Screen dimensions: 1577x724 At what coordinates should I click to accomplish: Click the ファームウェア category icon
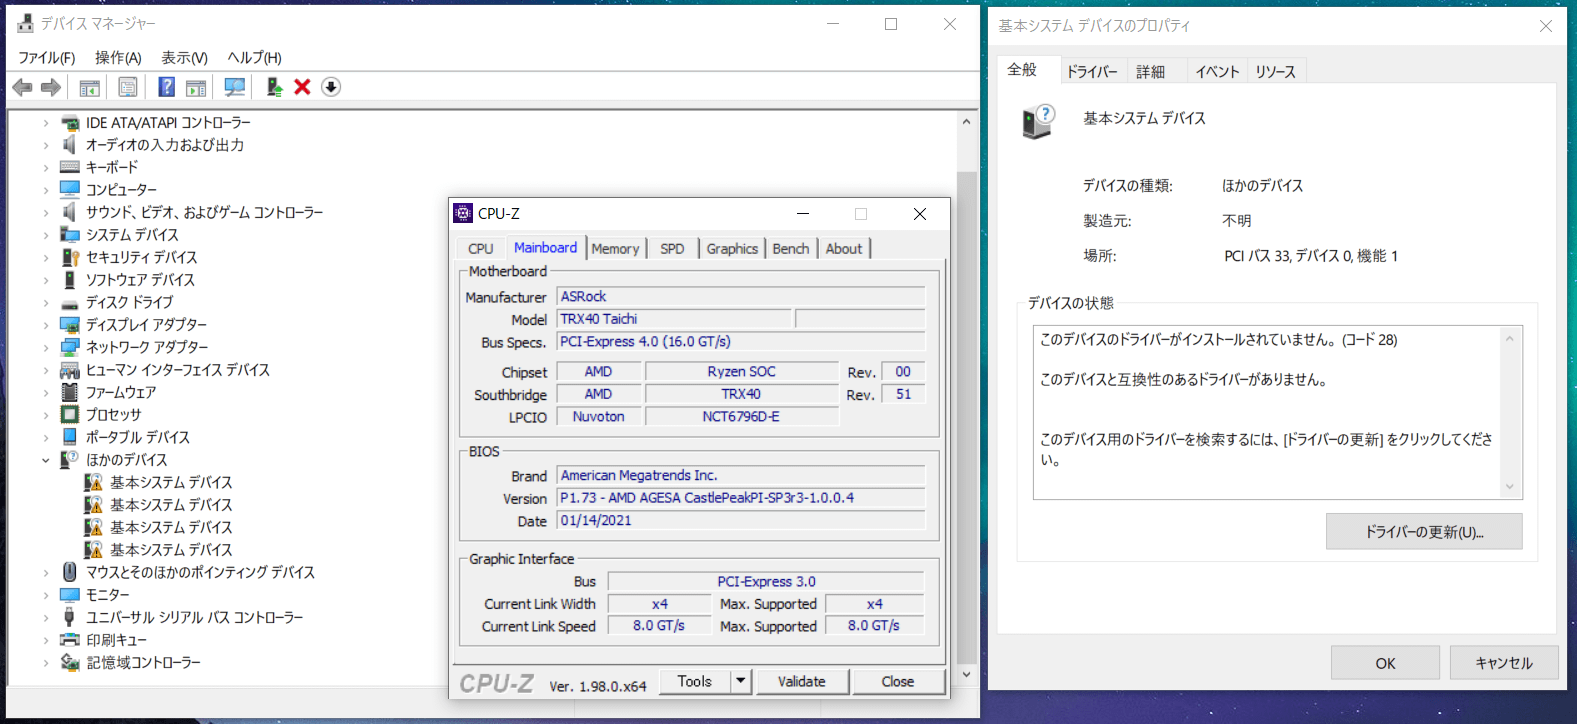(x=70, y=392)
